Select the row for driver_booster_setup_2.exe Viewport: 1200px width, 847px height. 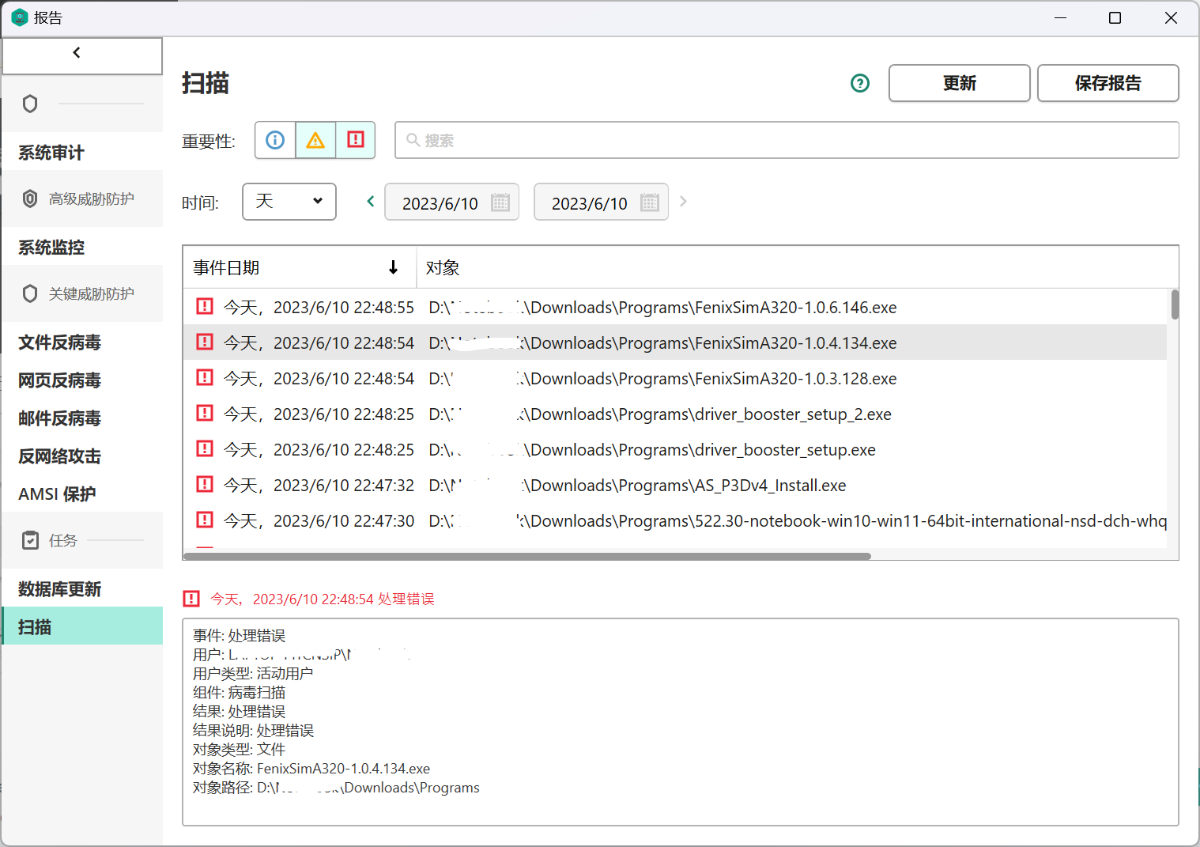coord(676,414)
